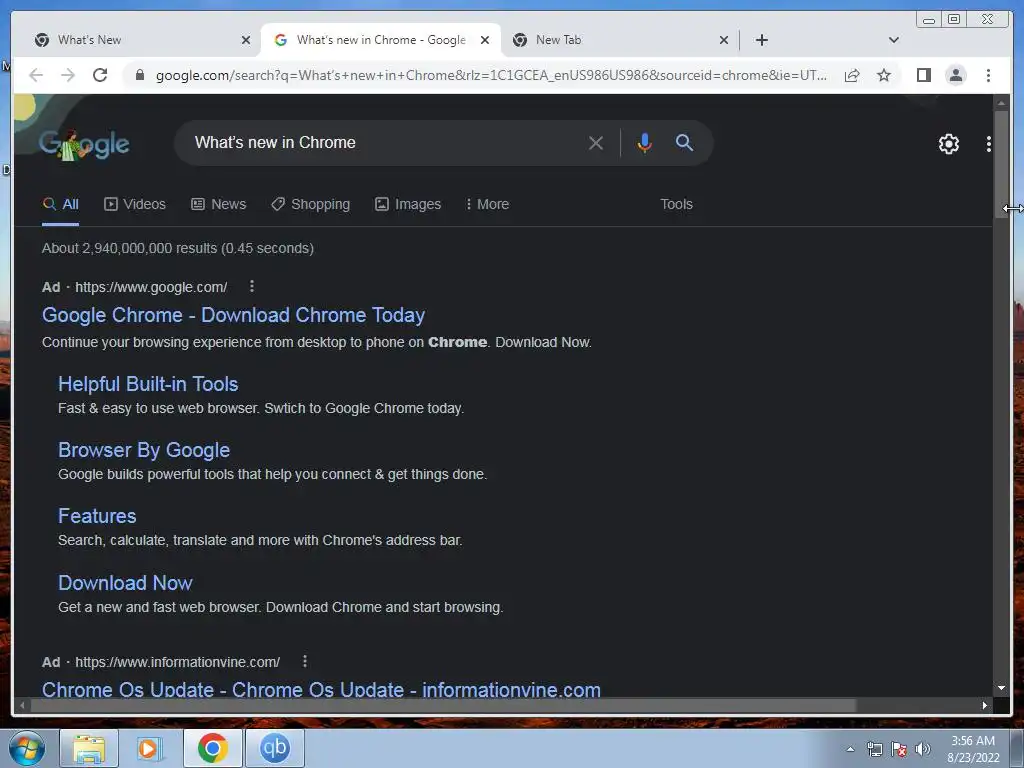Open Windows Explorer from taskbar

click(89, 748)
